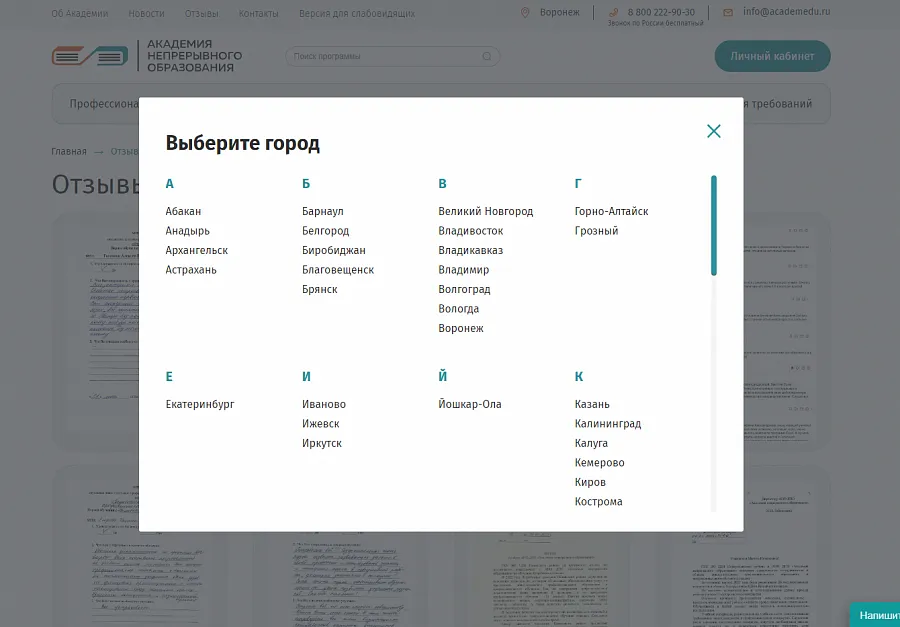Select the city Кострома
900x627 pixels.
[598, 502]
